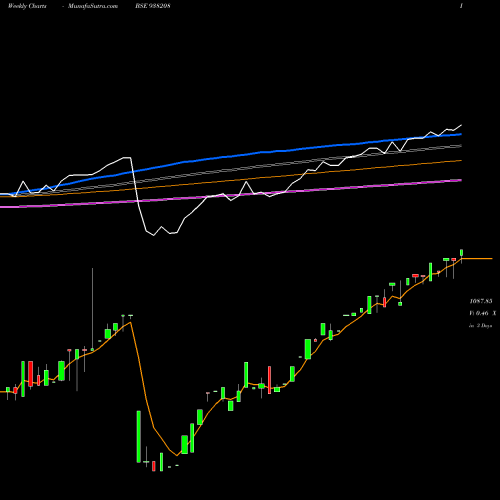Screen dimensions: 500x500
Task: Click the "in 2 Days" text
Action: coord(480,326)
